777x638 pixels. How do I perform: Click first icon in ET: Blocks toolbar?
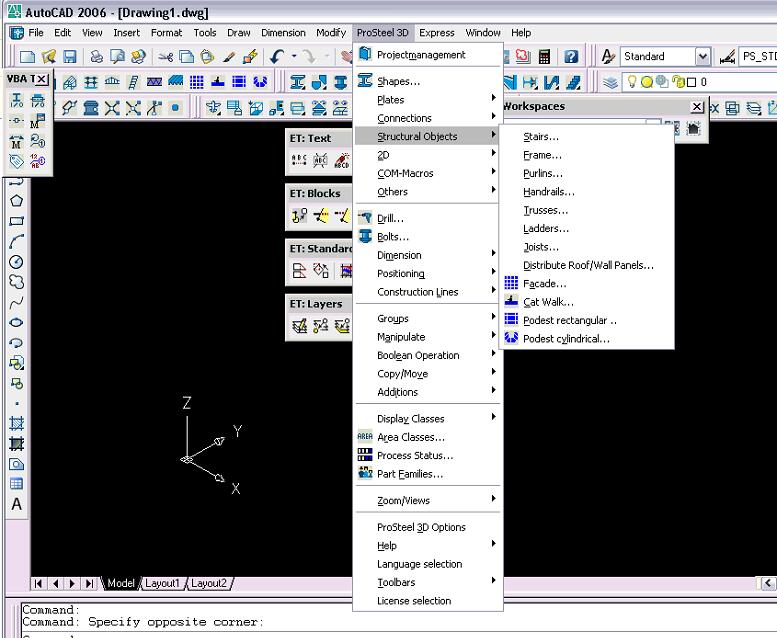click(299, 215)
